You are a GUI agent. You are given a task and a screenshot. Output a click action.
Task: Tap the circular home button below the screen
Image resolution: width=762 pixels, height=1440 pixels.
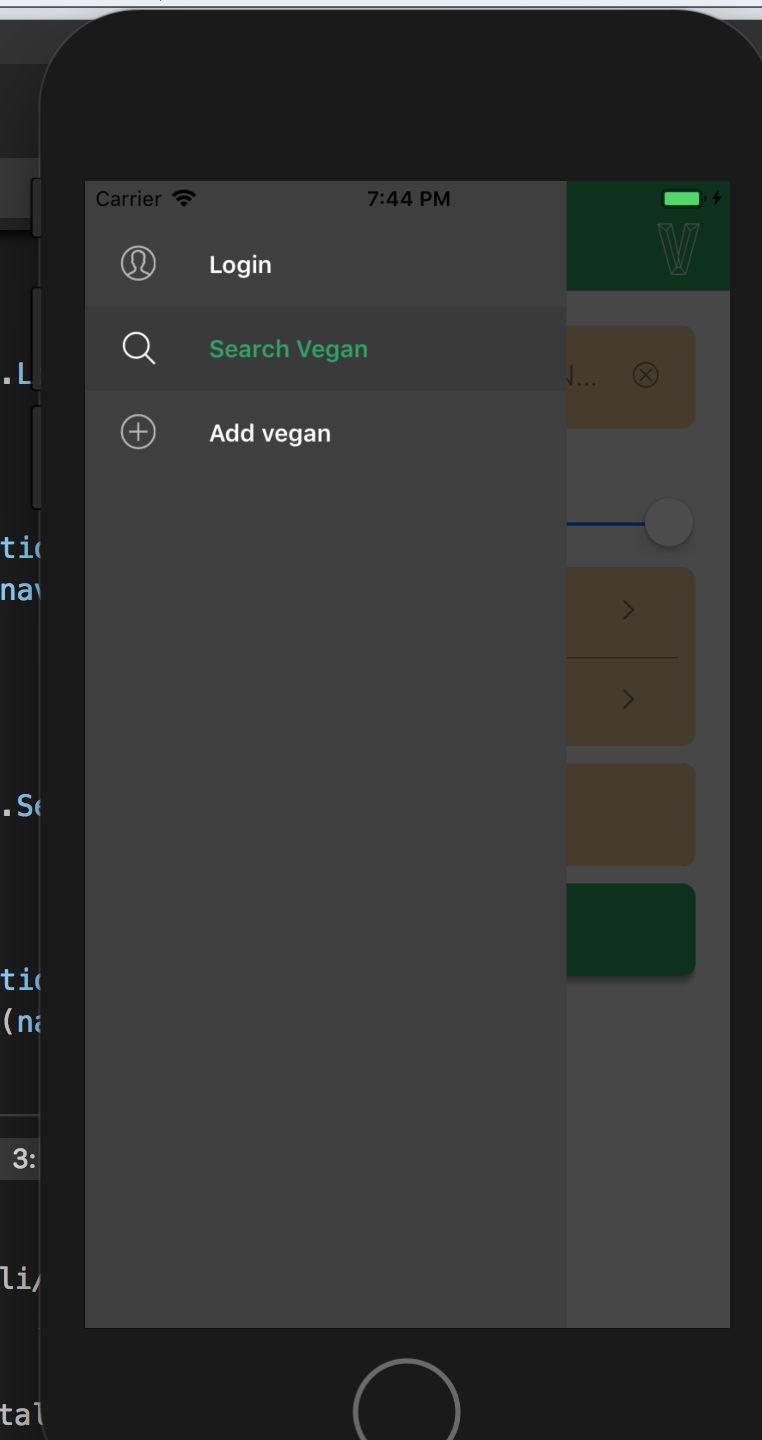click(x=405, y=1404)
